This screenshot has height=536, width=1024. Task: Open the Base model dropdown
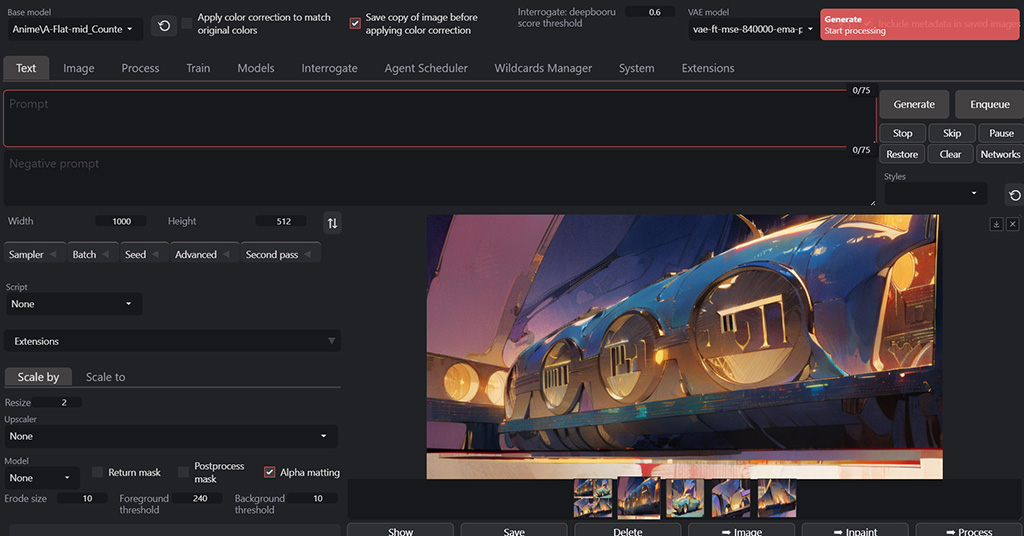[74, 29]
